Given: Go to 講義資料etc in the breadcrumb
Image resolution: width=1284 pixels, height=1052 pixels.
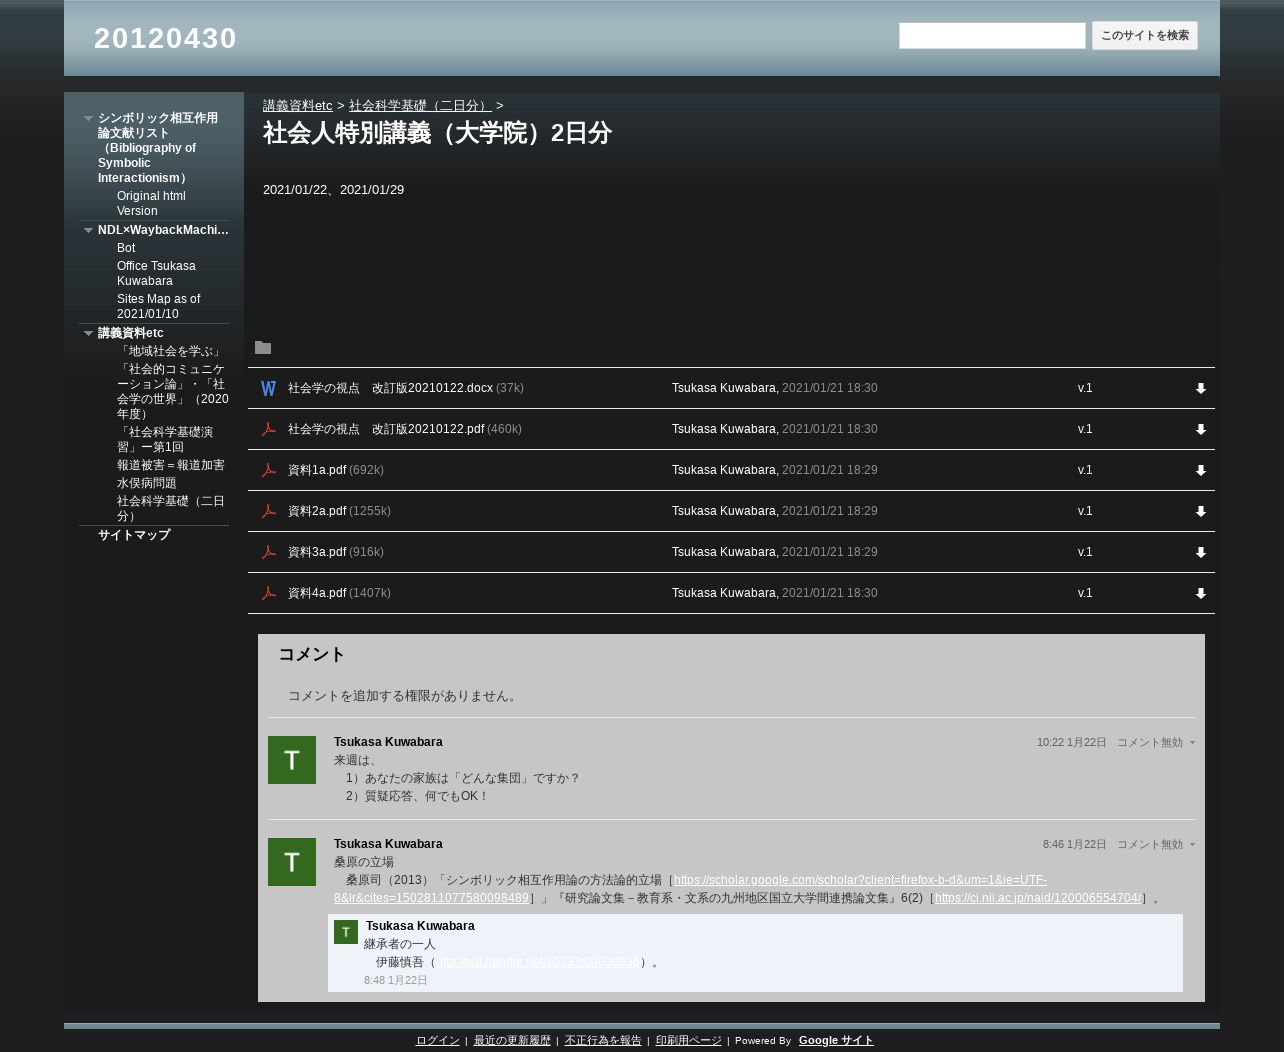Looking at the screenshot, I should click(297, 106).
